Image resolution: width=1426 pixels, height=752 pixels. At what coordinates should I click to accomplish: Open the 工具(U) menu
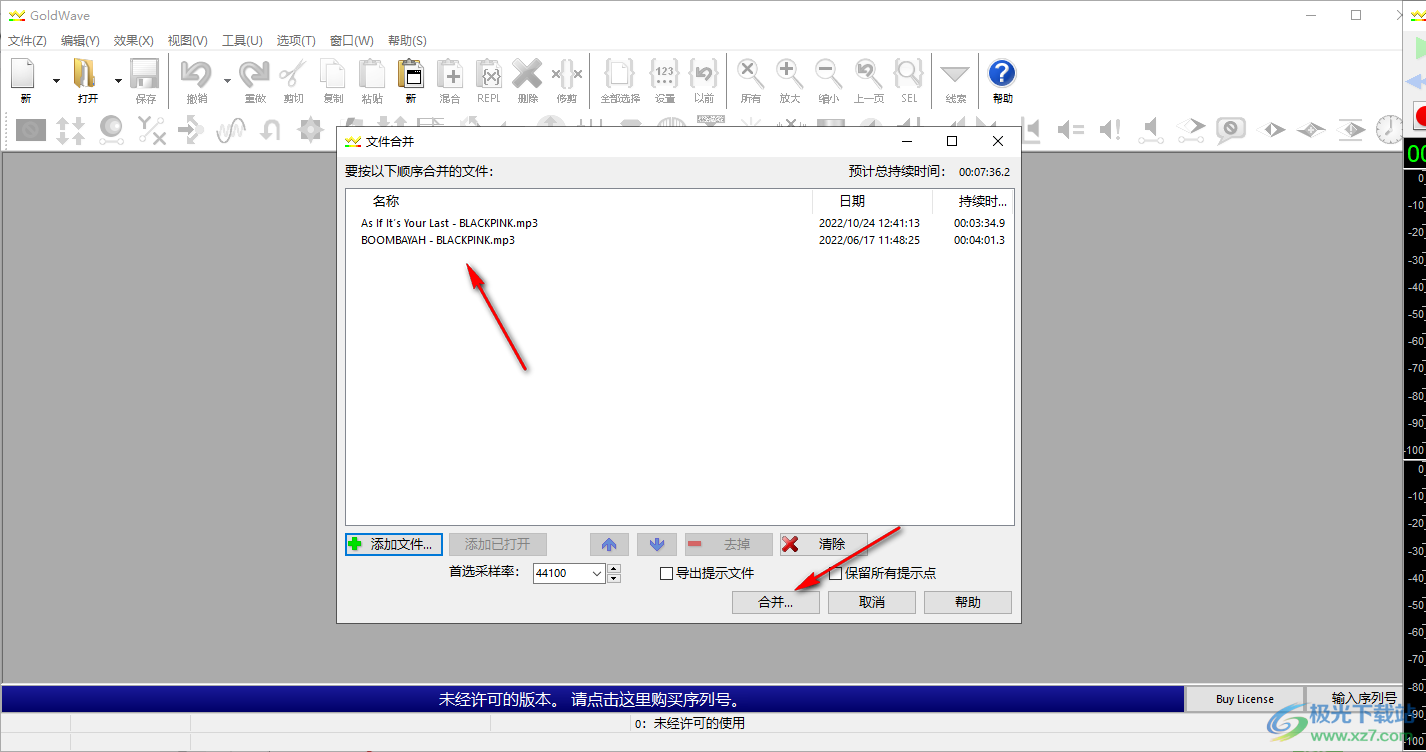click(242, 41)
